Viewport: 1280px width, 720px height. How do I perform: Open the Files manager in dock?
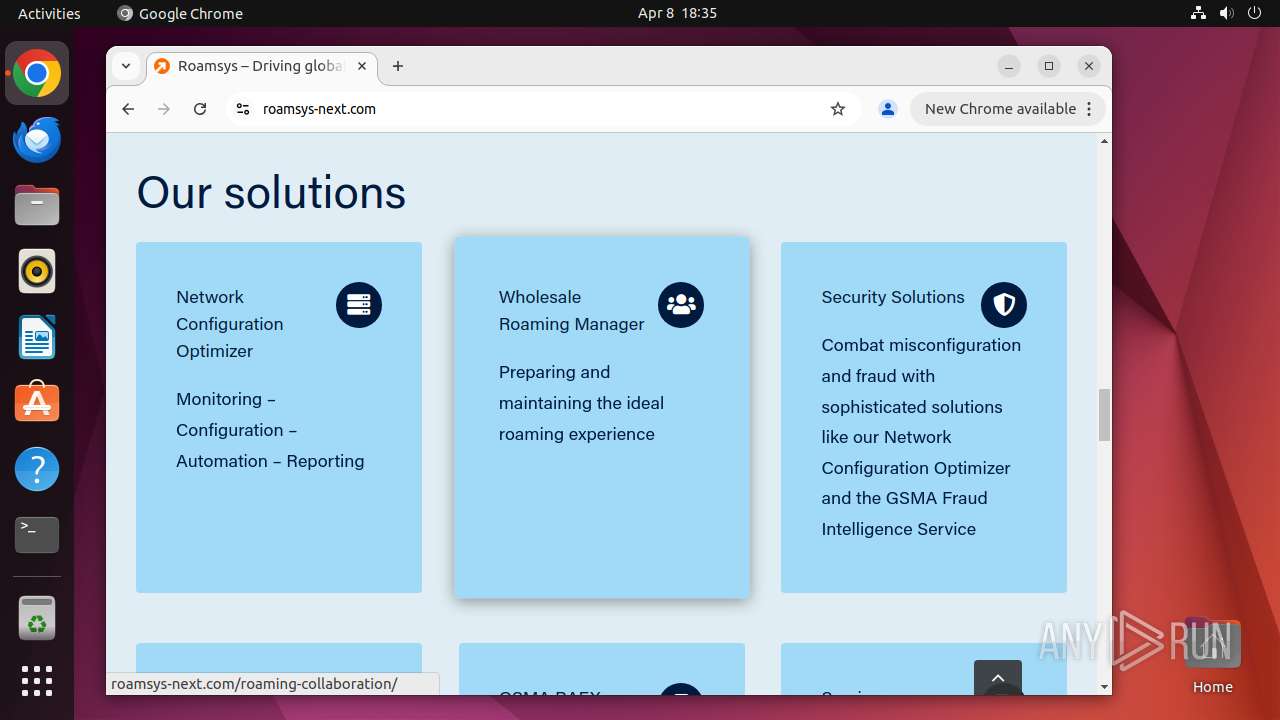click(x=37, y=206)
